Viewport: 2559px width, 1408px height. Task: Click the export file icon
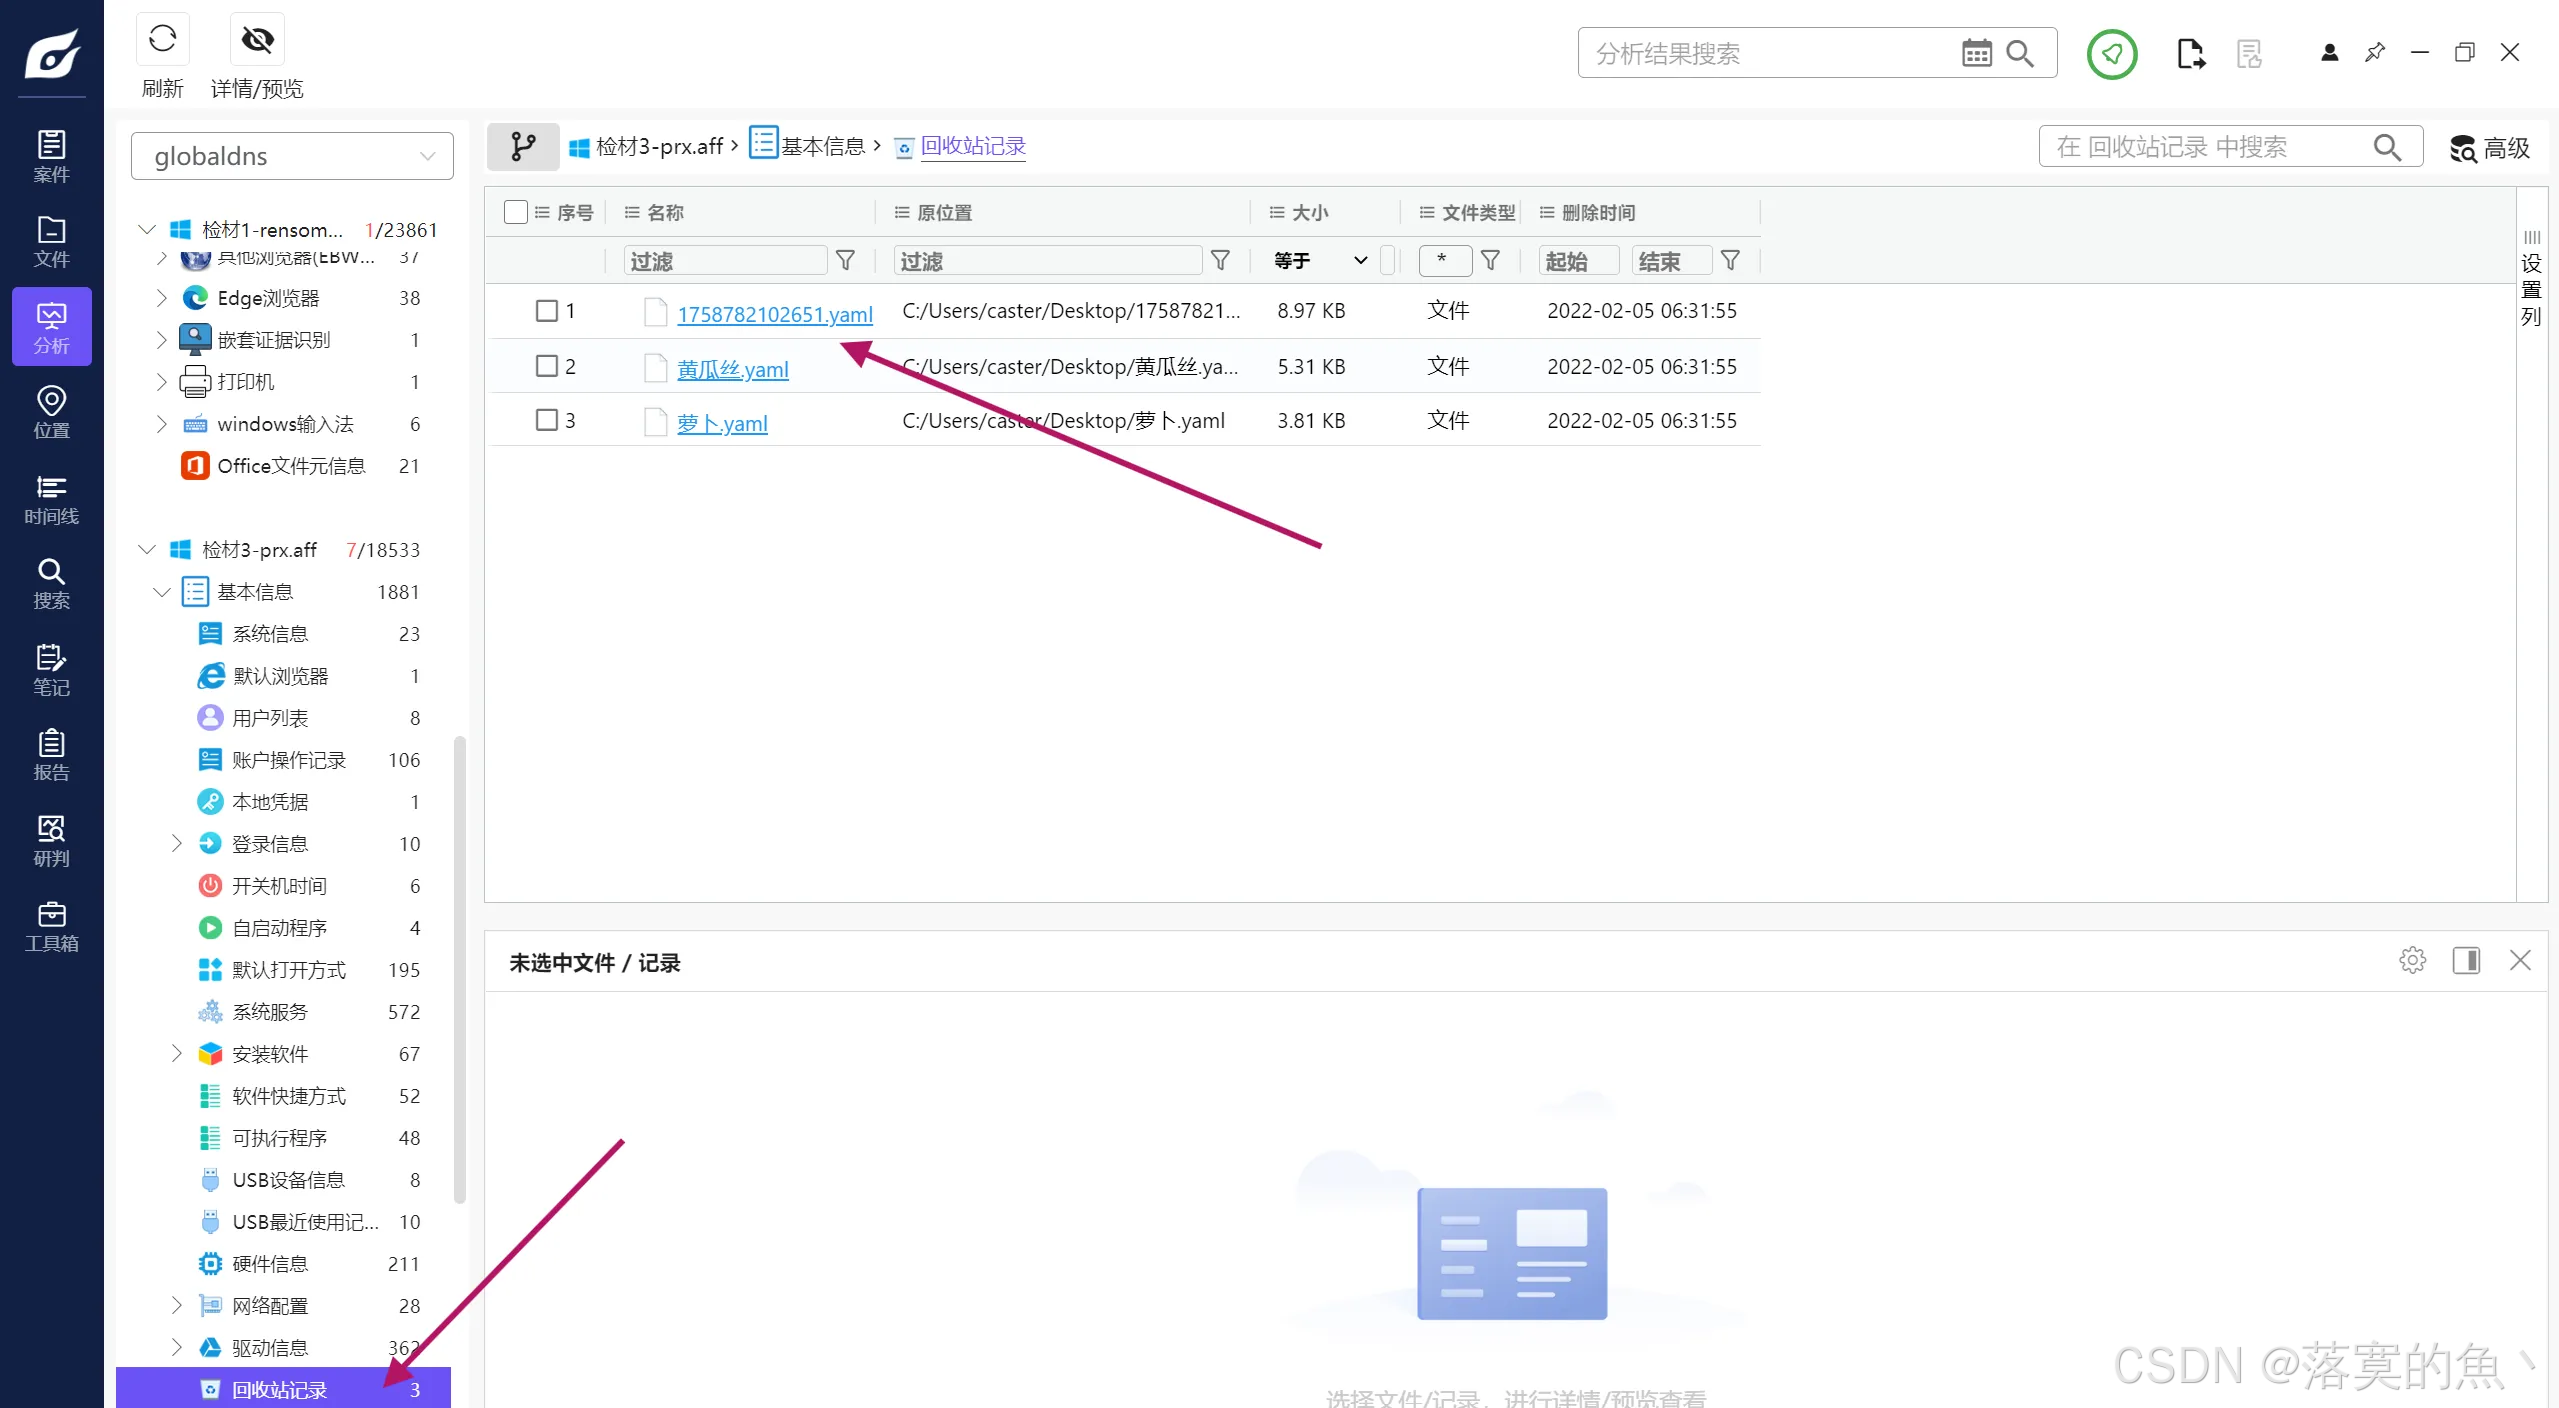coord(2190,53)
